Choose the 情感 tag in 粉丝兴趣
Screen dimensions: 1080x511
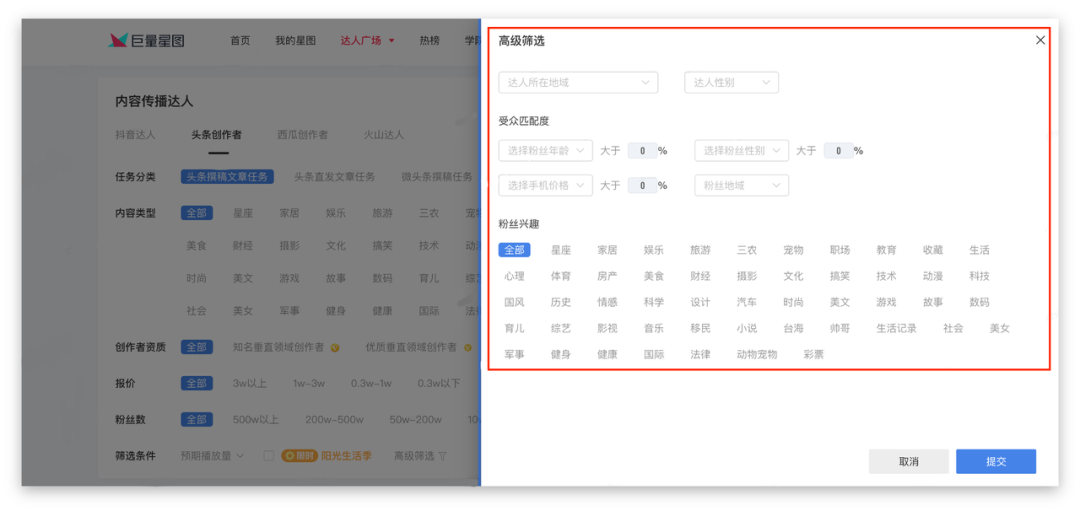click(x=608, y=302)
